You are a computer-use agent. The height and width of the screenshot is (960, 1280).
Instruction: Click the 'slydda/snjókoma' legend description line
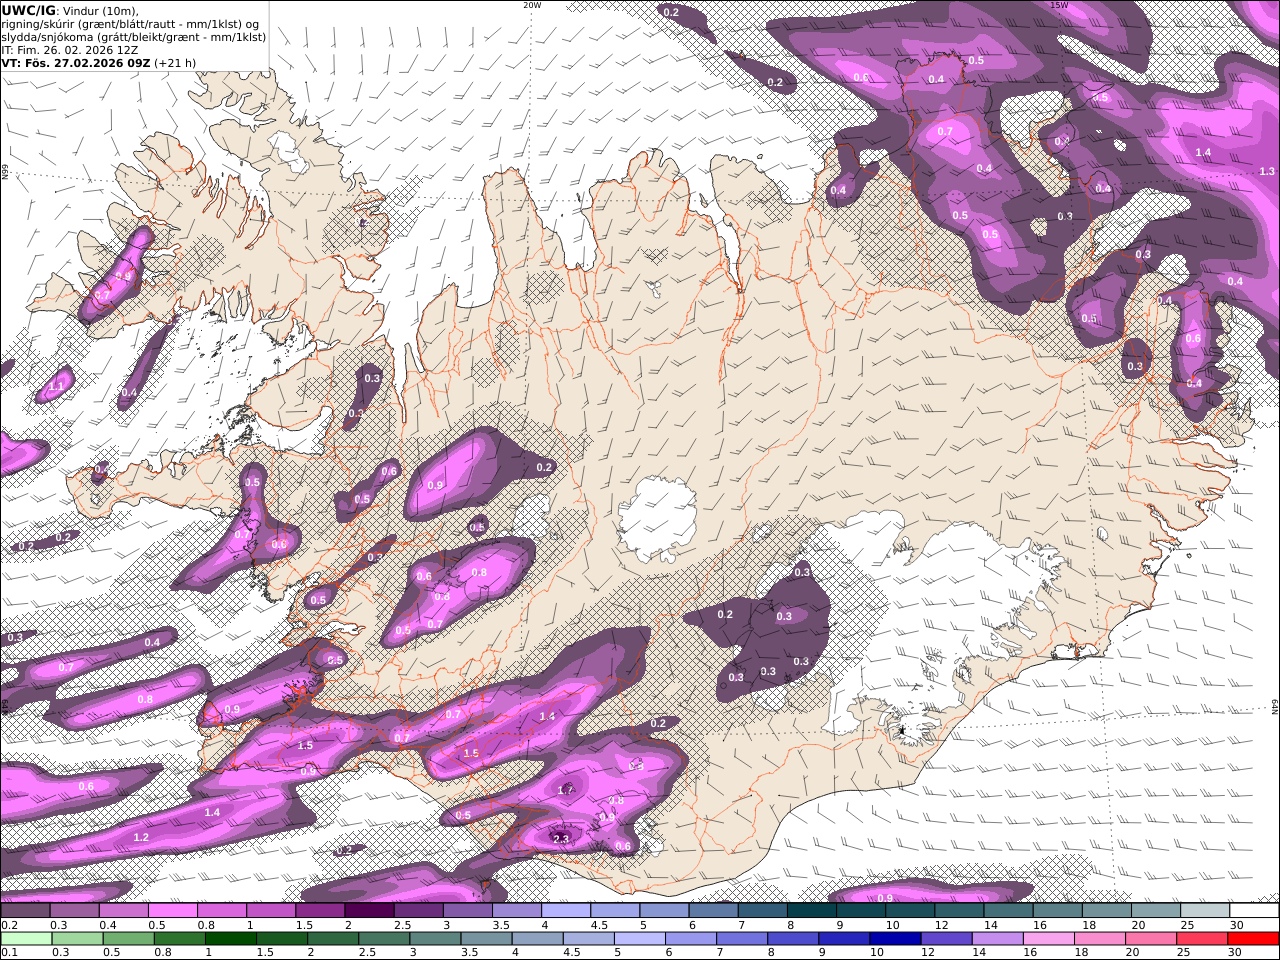tap(133, 36)
